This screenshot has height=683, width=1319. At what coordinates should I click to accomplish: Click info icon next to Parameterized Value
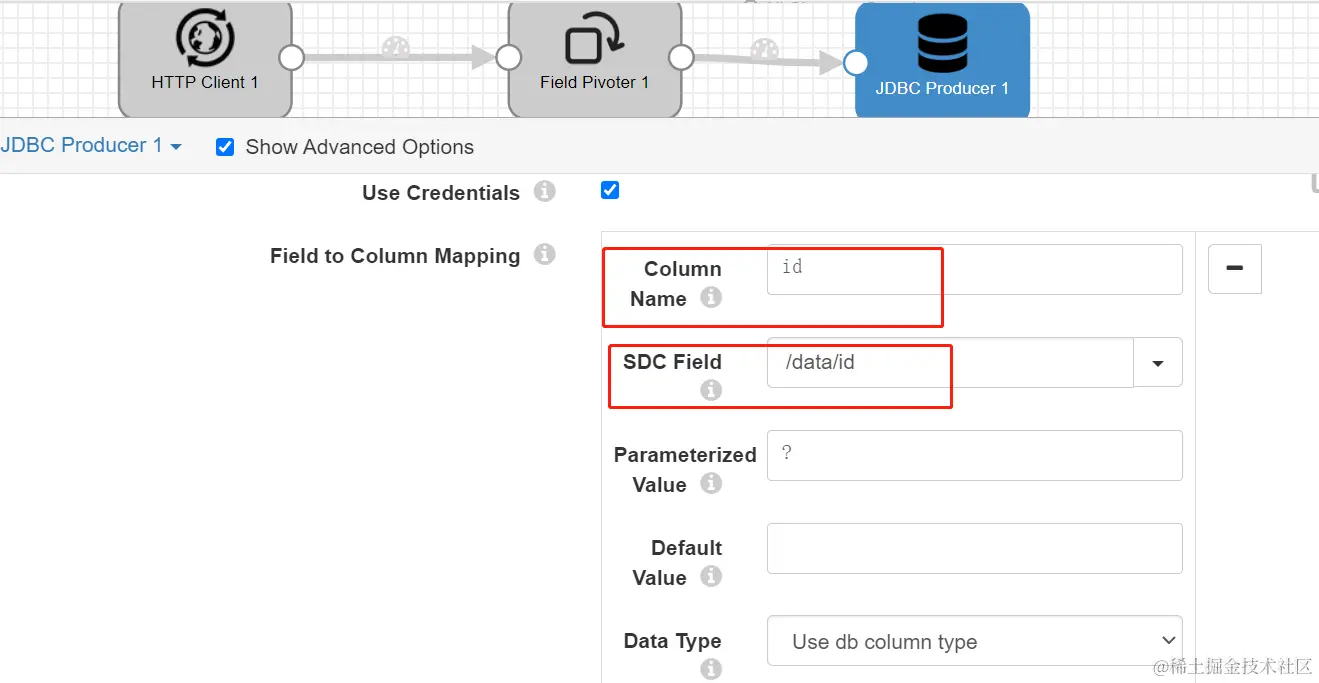(711, 484)
